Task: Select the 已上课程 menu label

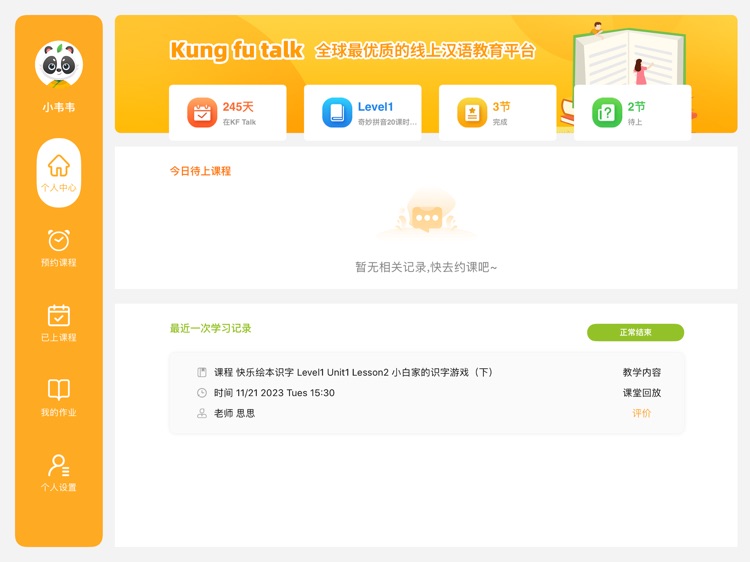Action: (59, 337)
